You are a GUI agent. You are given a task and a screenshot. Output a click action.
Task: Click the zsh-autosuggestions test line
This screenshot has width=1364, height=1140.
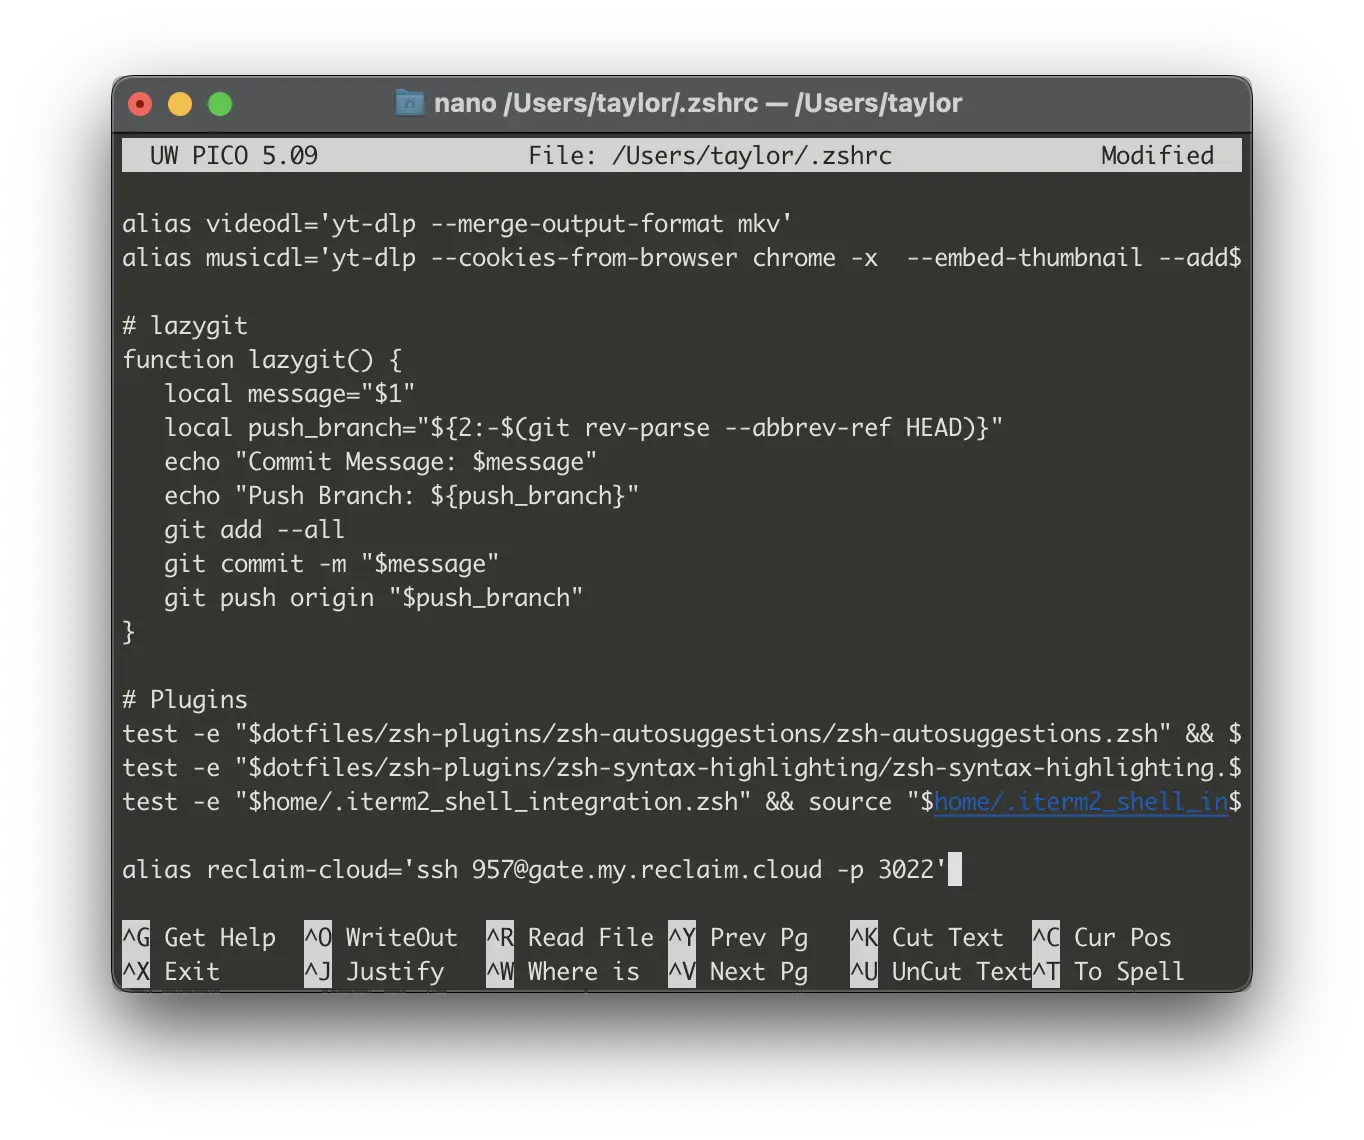(x=682, y=734)
